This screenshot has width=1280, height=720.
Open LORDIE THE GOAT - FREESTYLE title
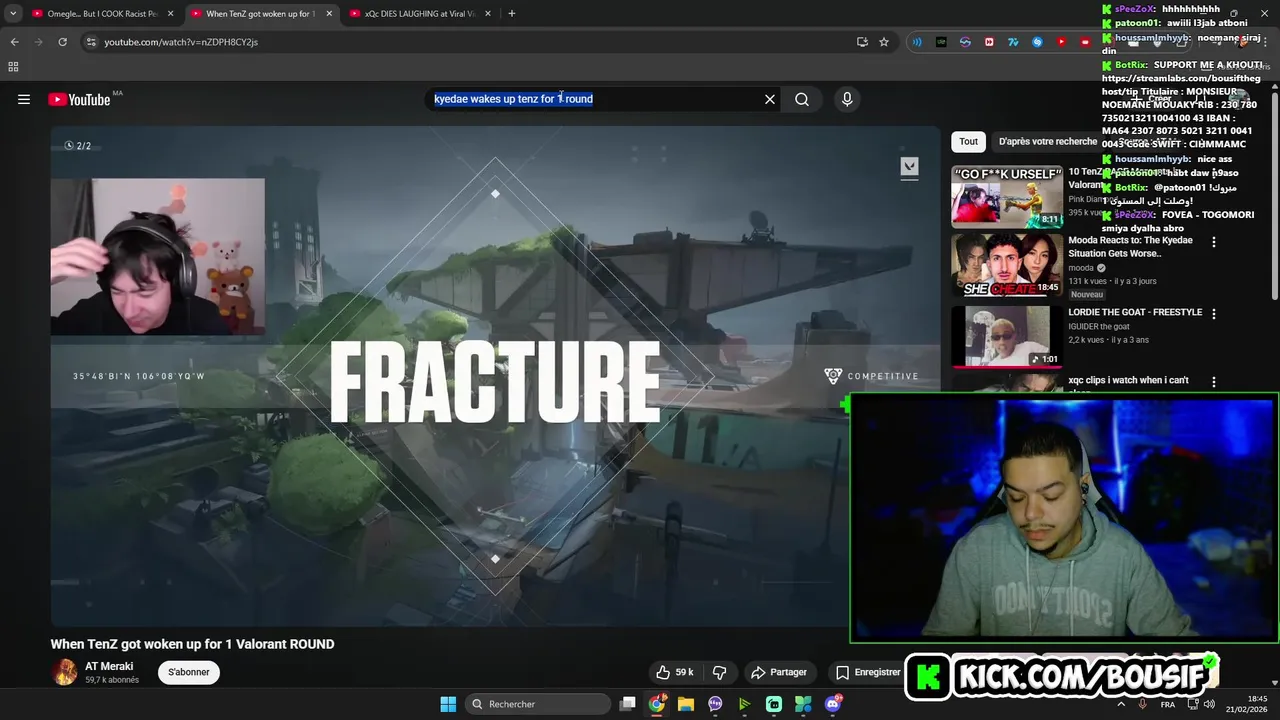pos(1135,312)
